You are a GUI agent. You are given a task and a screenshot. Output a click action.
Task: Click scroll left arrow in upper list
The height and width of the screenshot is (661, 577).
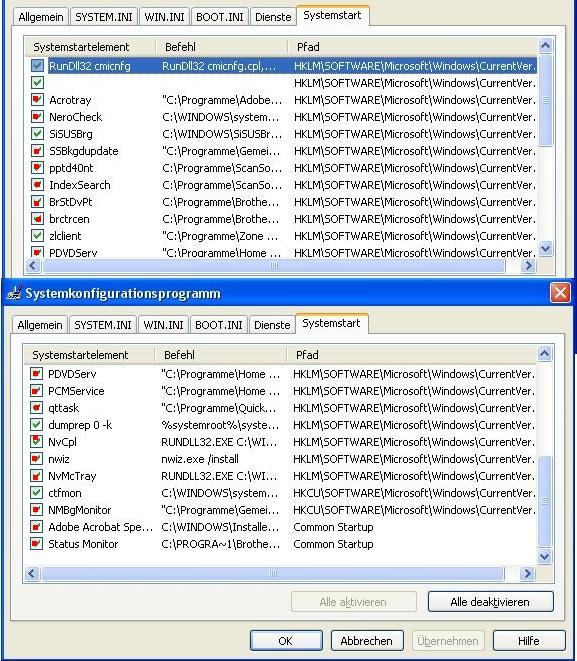[33, 266]
